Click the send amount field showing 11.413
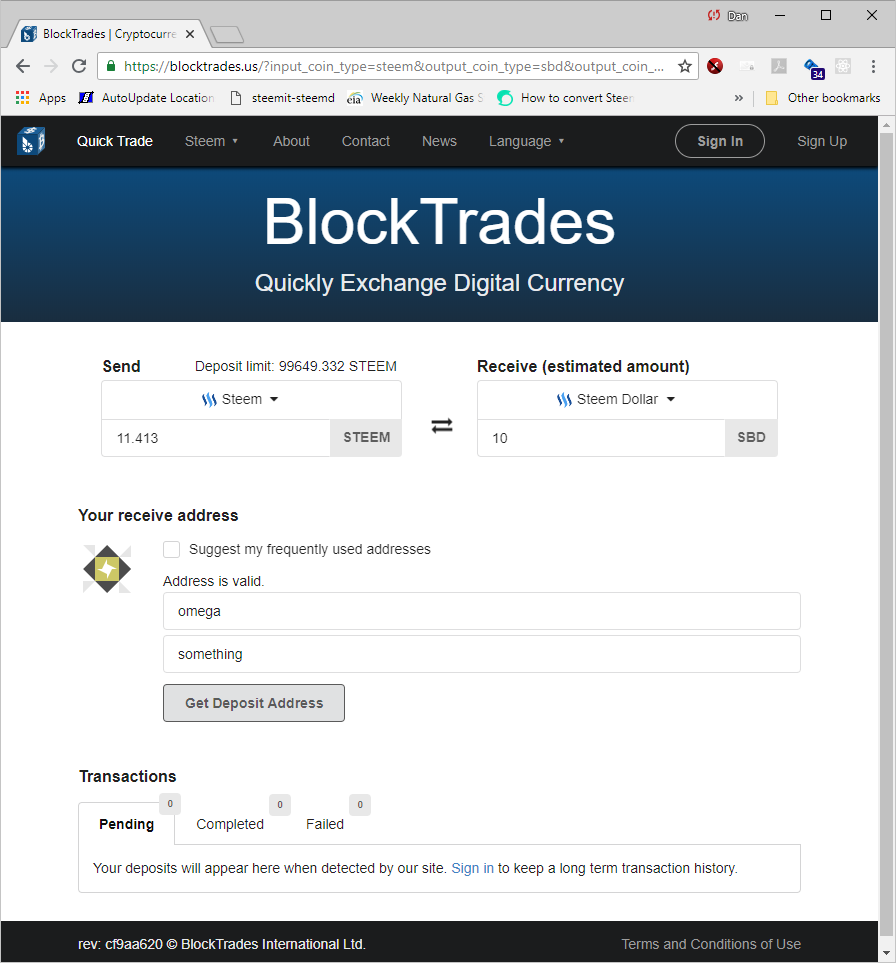 point(216,438)
